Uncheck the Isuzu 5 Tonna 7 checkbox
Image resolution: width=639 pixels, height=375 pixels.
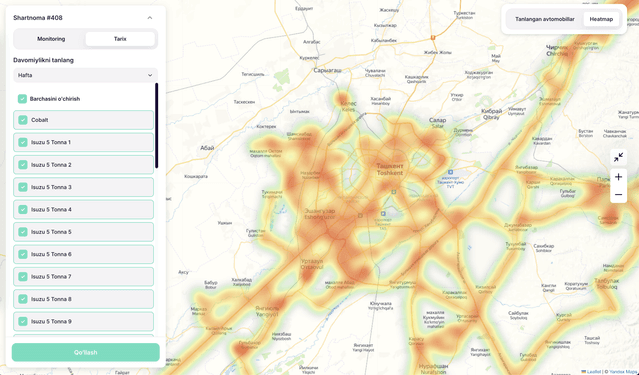[x=23, y=277]
